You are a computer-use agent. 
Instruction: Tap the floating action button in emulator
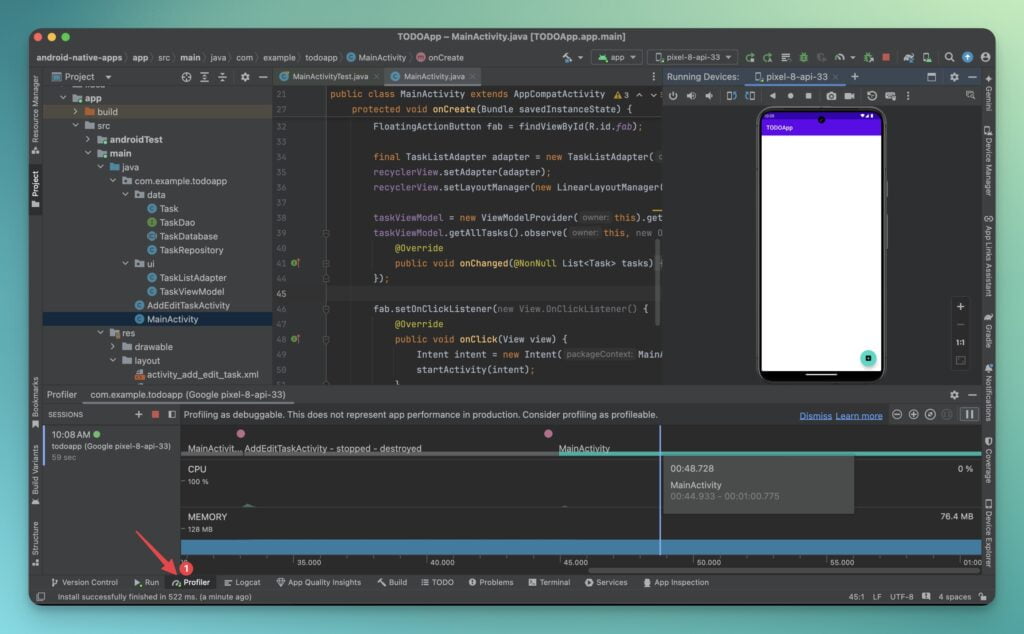coord(868,358)
